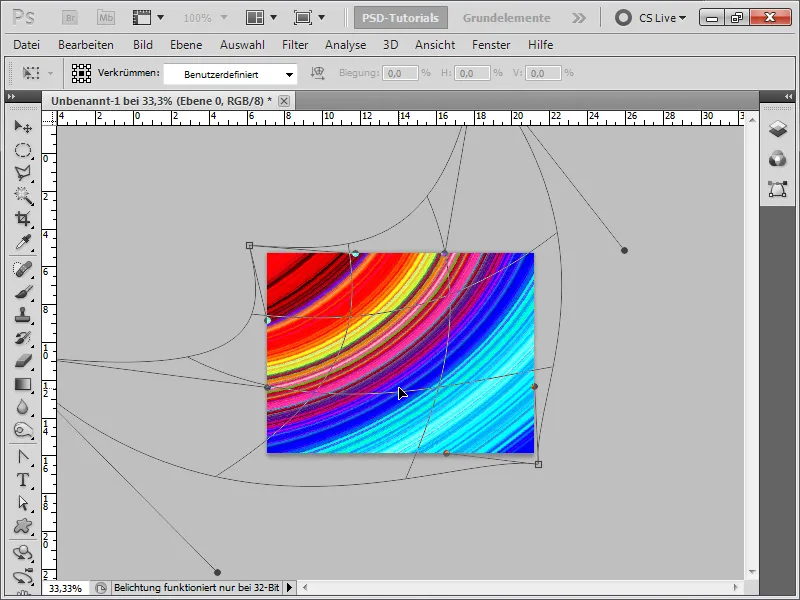Image resolution: width=800 pixels, height=600 pixels.
Task: Select the Blur tool
Action: coord(23,407)
